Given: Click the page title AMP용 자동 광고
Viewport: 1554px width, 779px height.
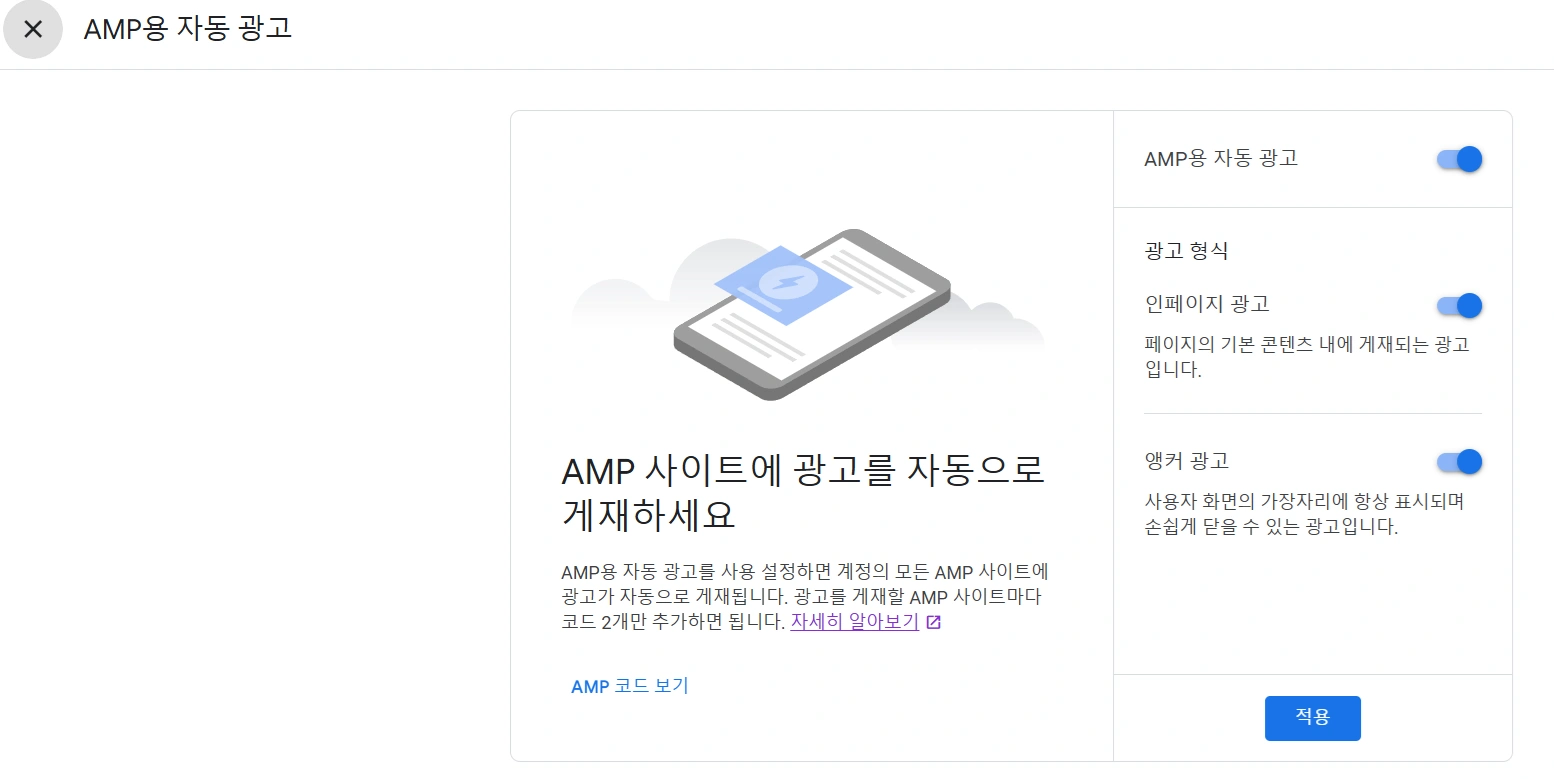Looking at the screenshot, I should 187,28.
